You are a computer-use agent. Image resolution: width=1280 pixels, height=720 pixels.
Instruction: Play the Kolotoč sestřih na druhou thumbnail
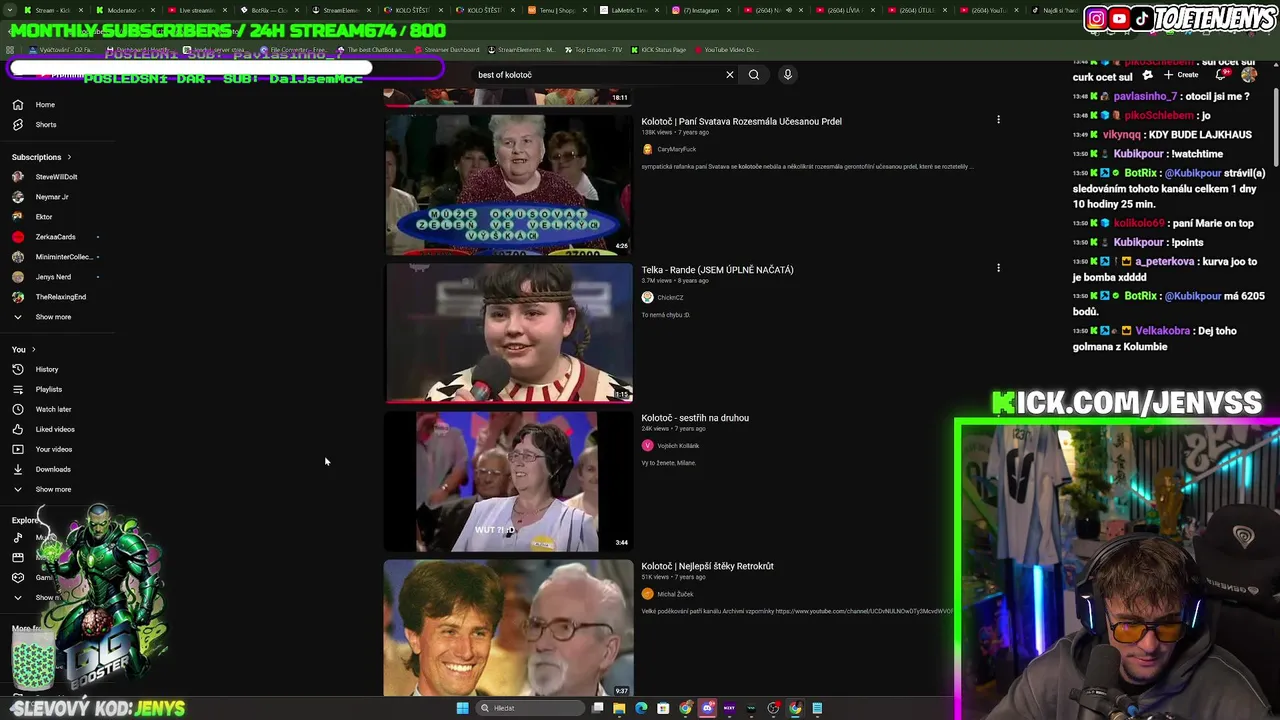coord(509,481)
